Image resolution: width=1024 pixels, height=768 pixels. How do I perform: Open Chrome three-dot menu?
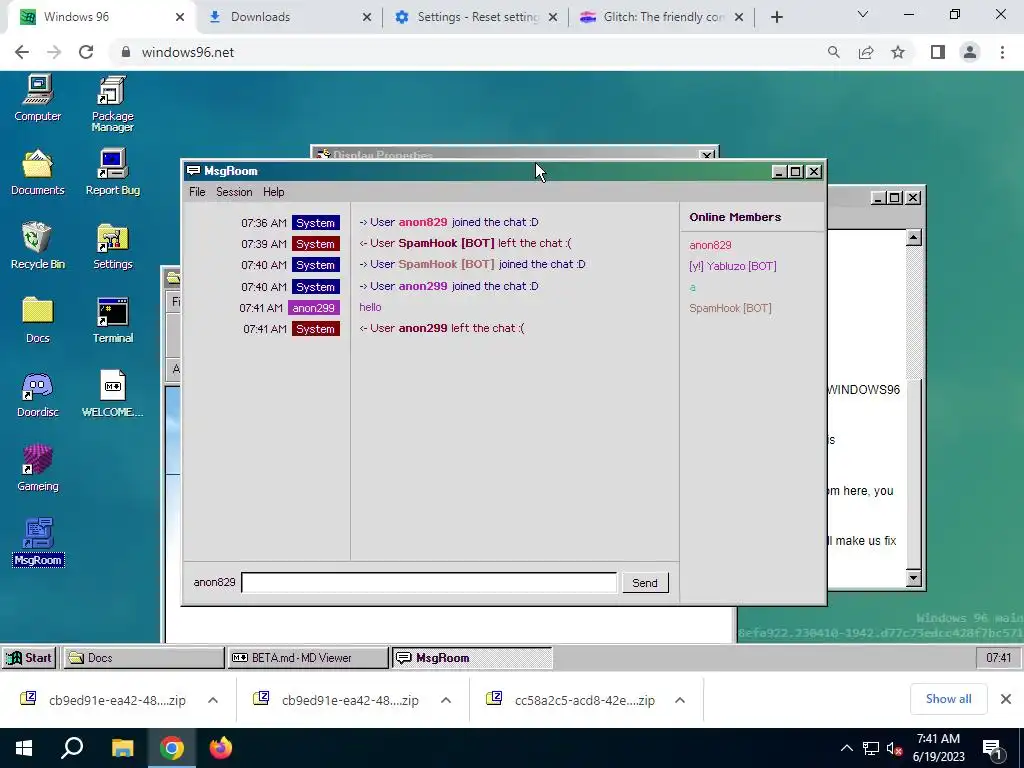1002,52
